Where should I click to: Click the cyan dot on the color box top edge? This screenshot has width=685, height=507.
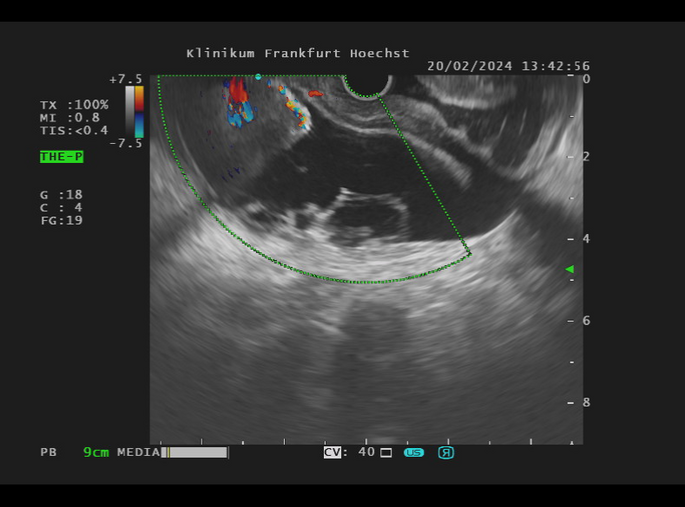[258, 76]
